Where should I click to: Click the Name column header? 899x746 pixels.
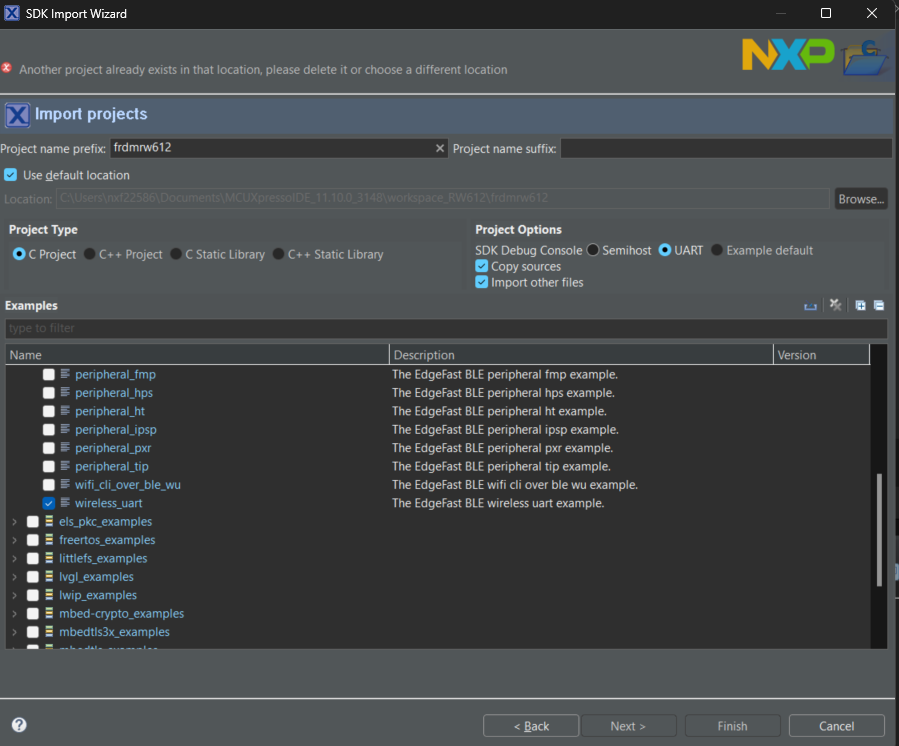[x=197, y=355]
